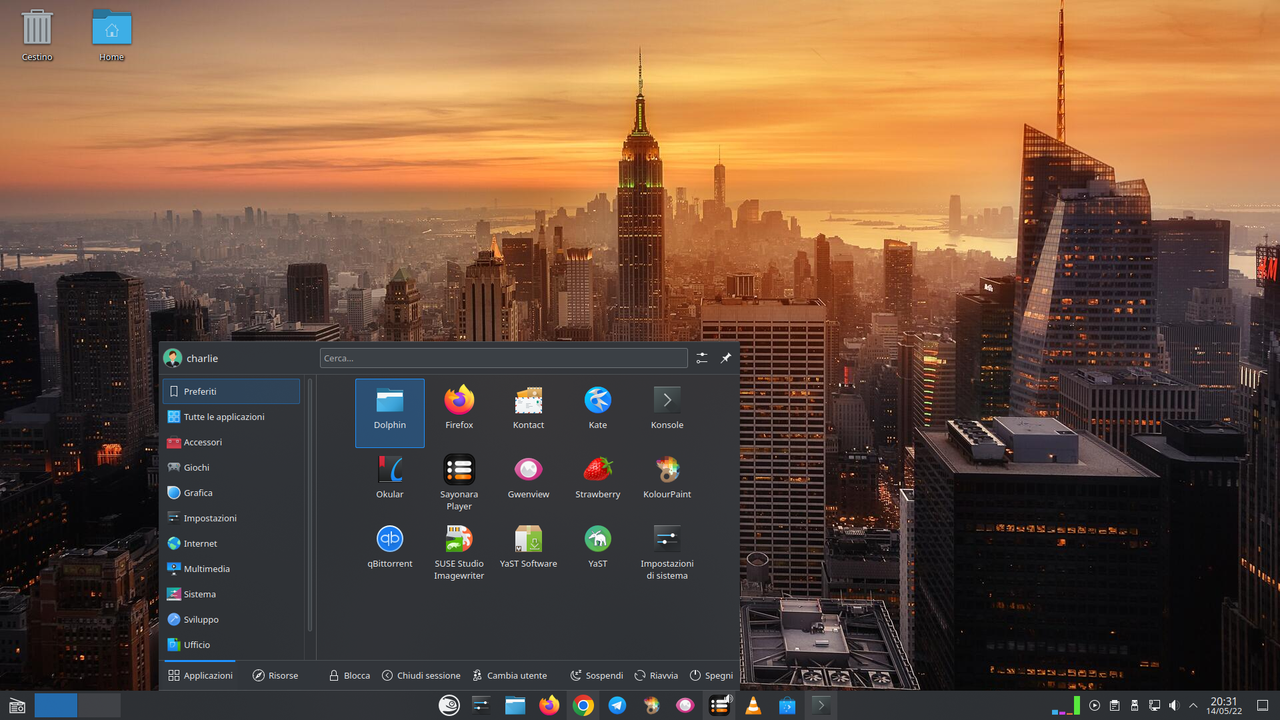Click the openSUSE application launcher in taskbar
This screenshot has width=1280, height=720.
(450, 706)
